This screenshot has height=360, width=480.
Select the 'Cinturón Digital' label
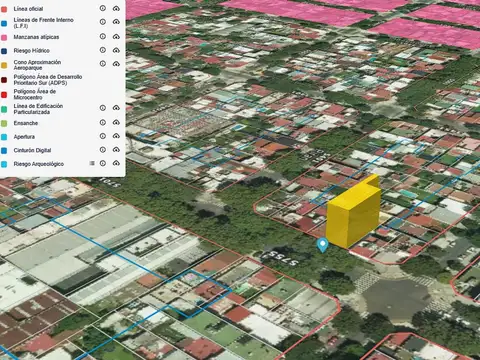click(32, 150)
